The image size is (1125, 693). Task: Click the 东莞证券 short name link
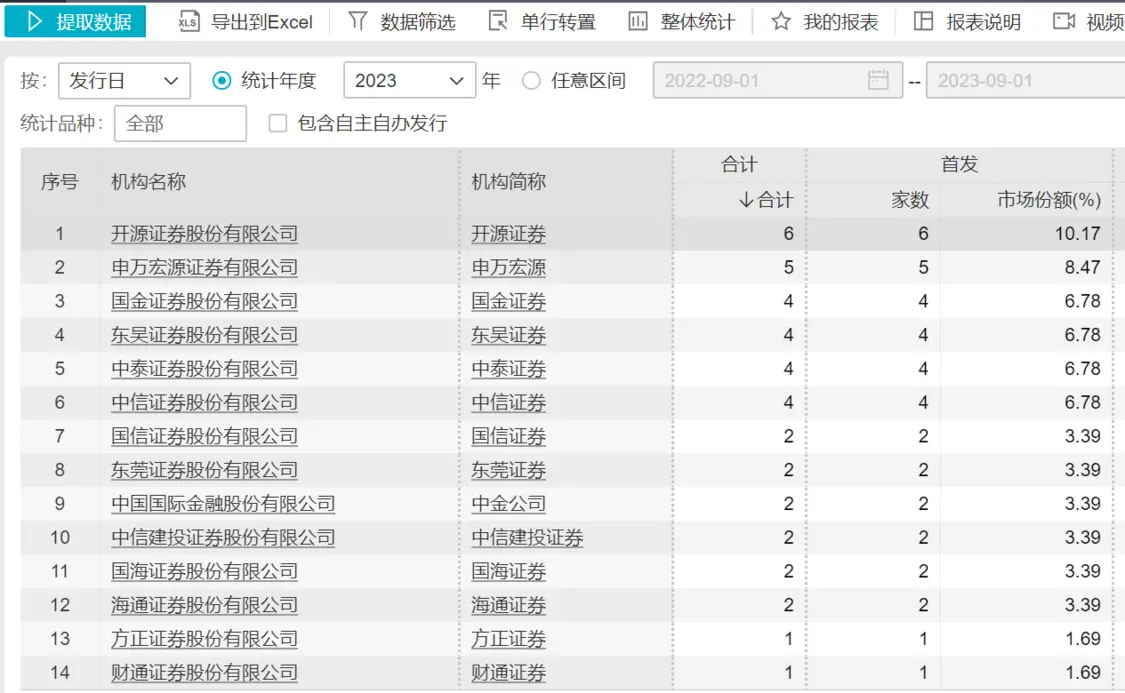click(x=509, y=470)
